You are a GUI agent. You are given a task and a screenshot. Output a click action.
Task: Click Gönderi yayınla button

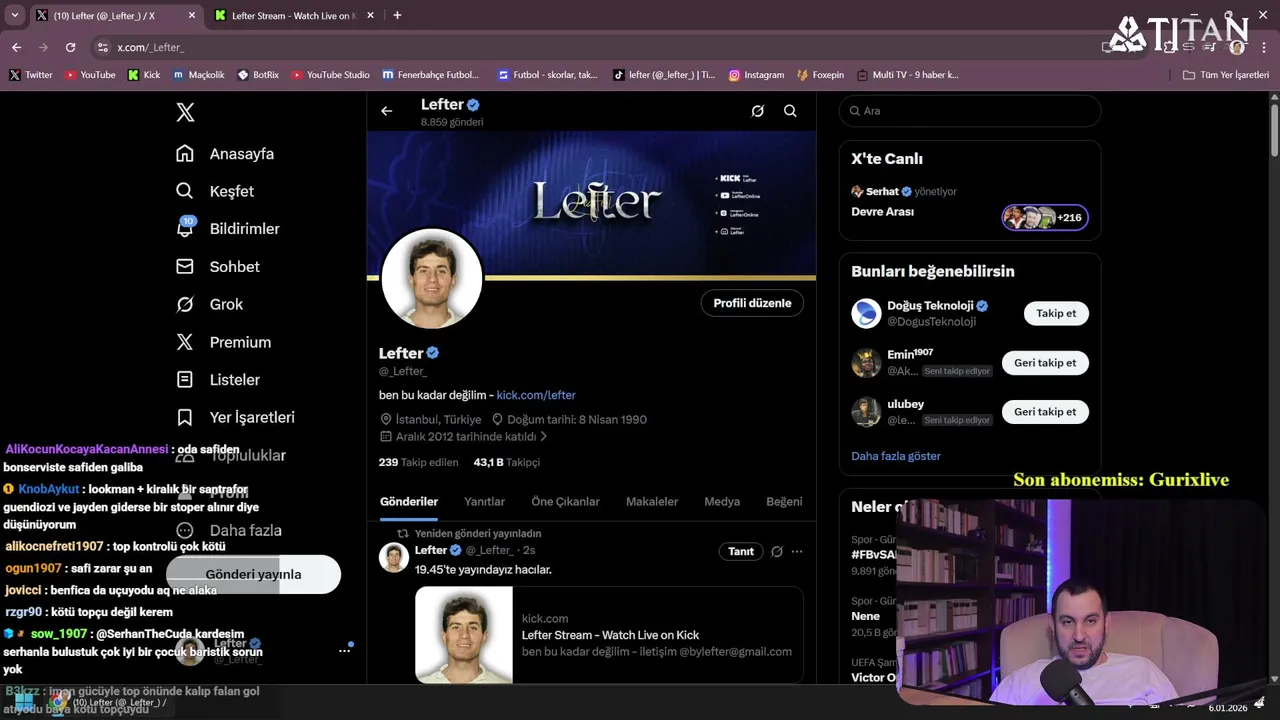(253, 574)
